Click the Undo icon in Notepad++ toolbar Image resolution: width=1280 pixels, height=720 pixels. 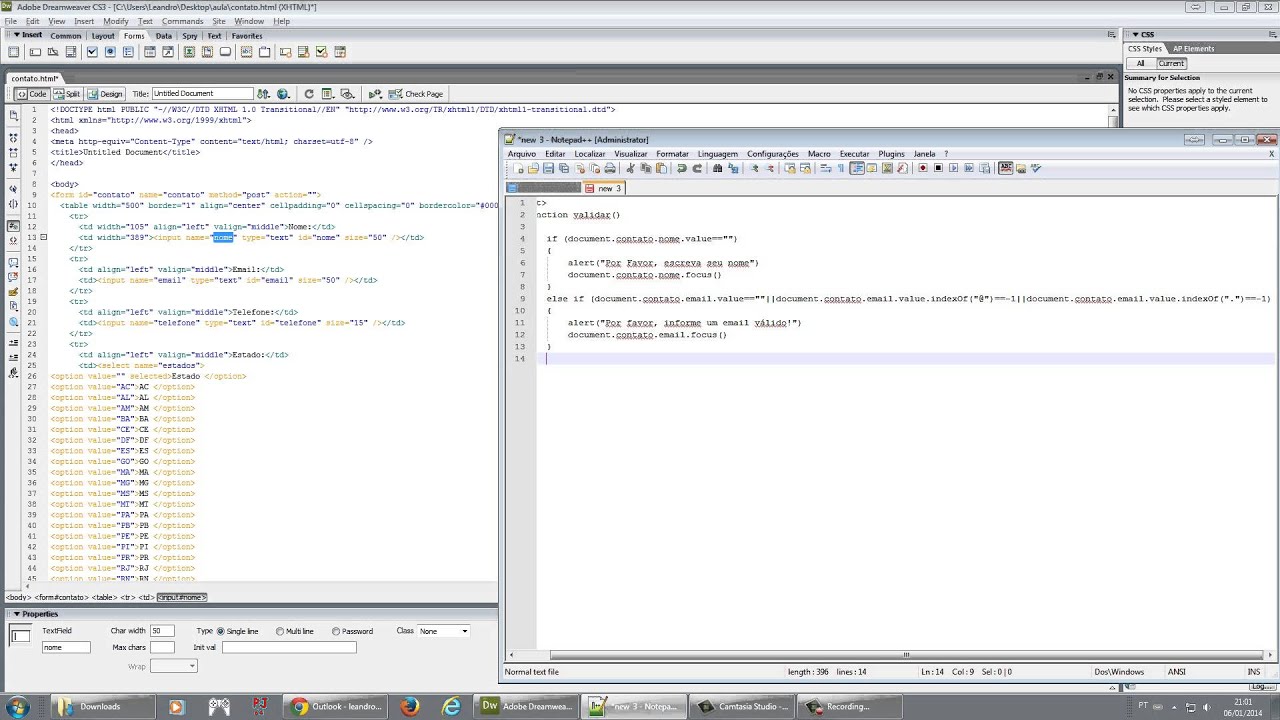point(681,168)
